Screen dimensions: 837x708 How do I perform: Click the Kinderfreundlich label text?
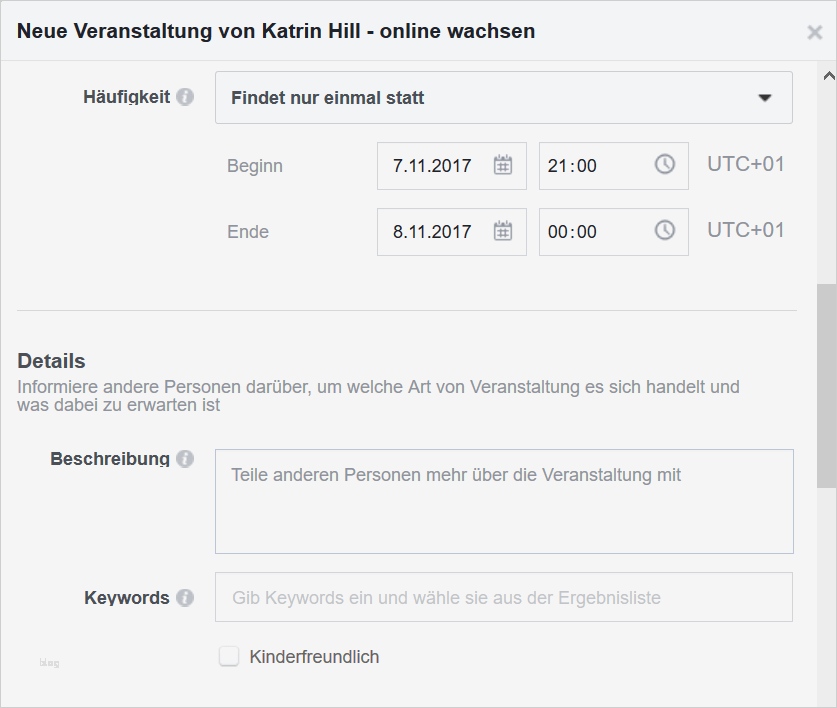point(314,657)
